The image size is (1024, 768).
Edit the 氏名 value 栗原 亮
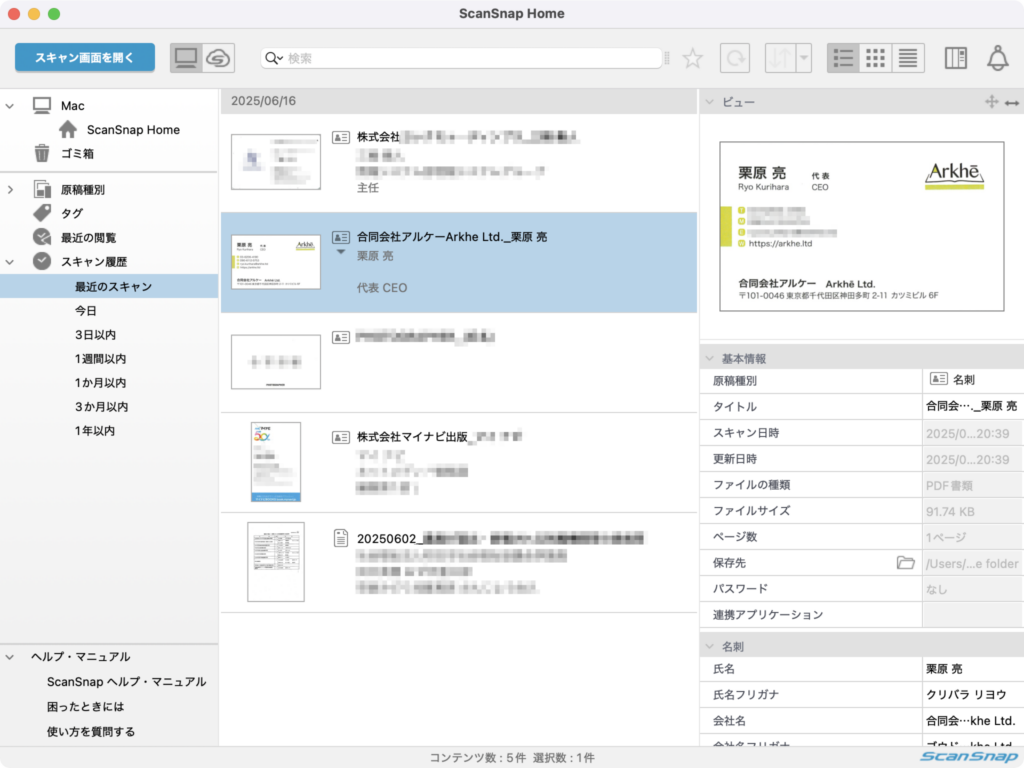tap(973, 669)
